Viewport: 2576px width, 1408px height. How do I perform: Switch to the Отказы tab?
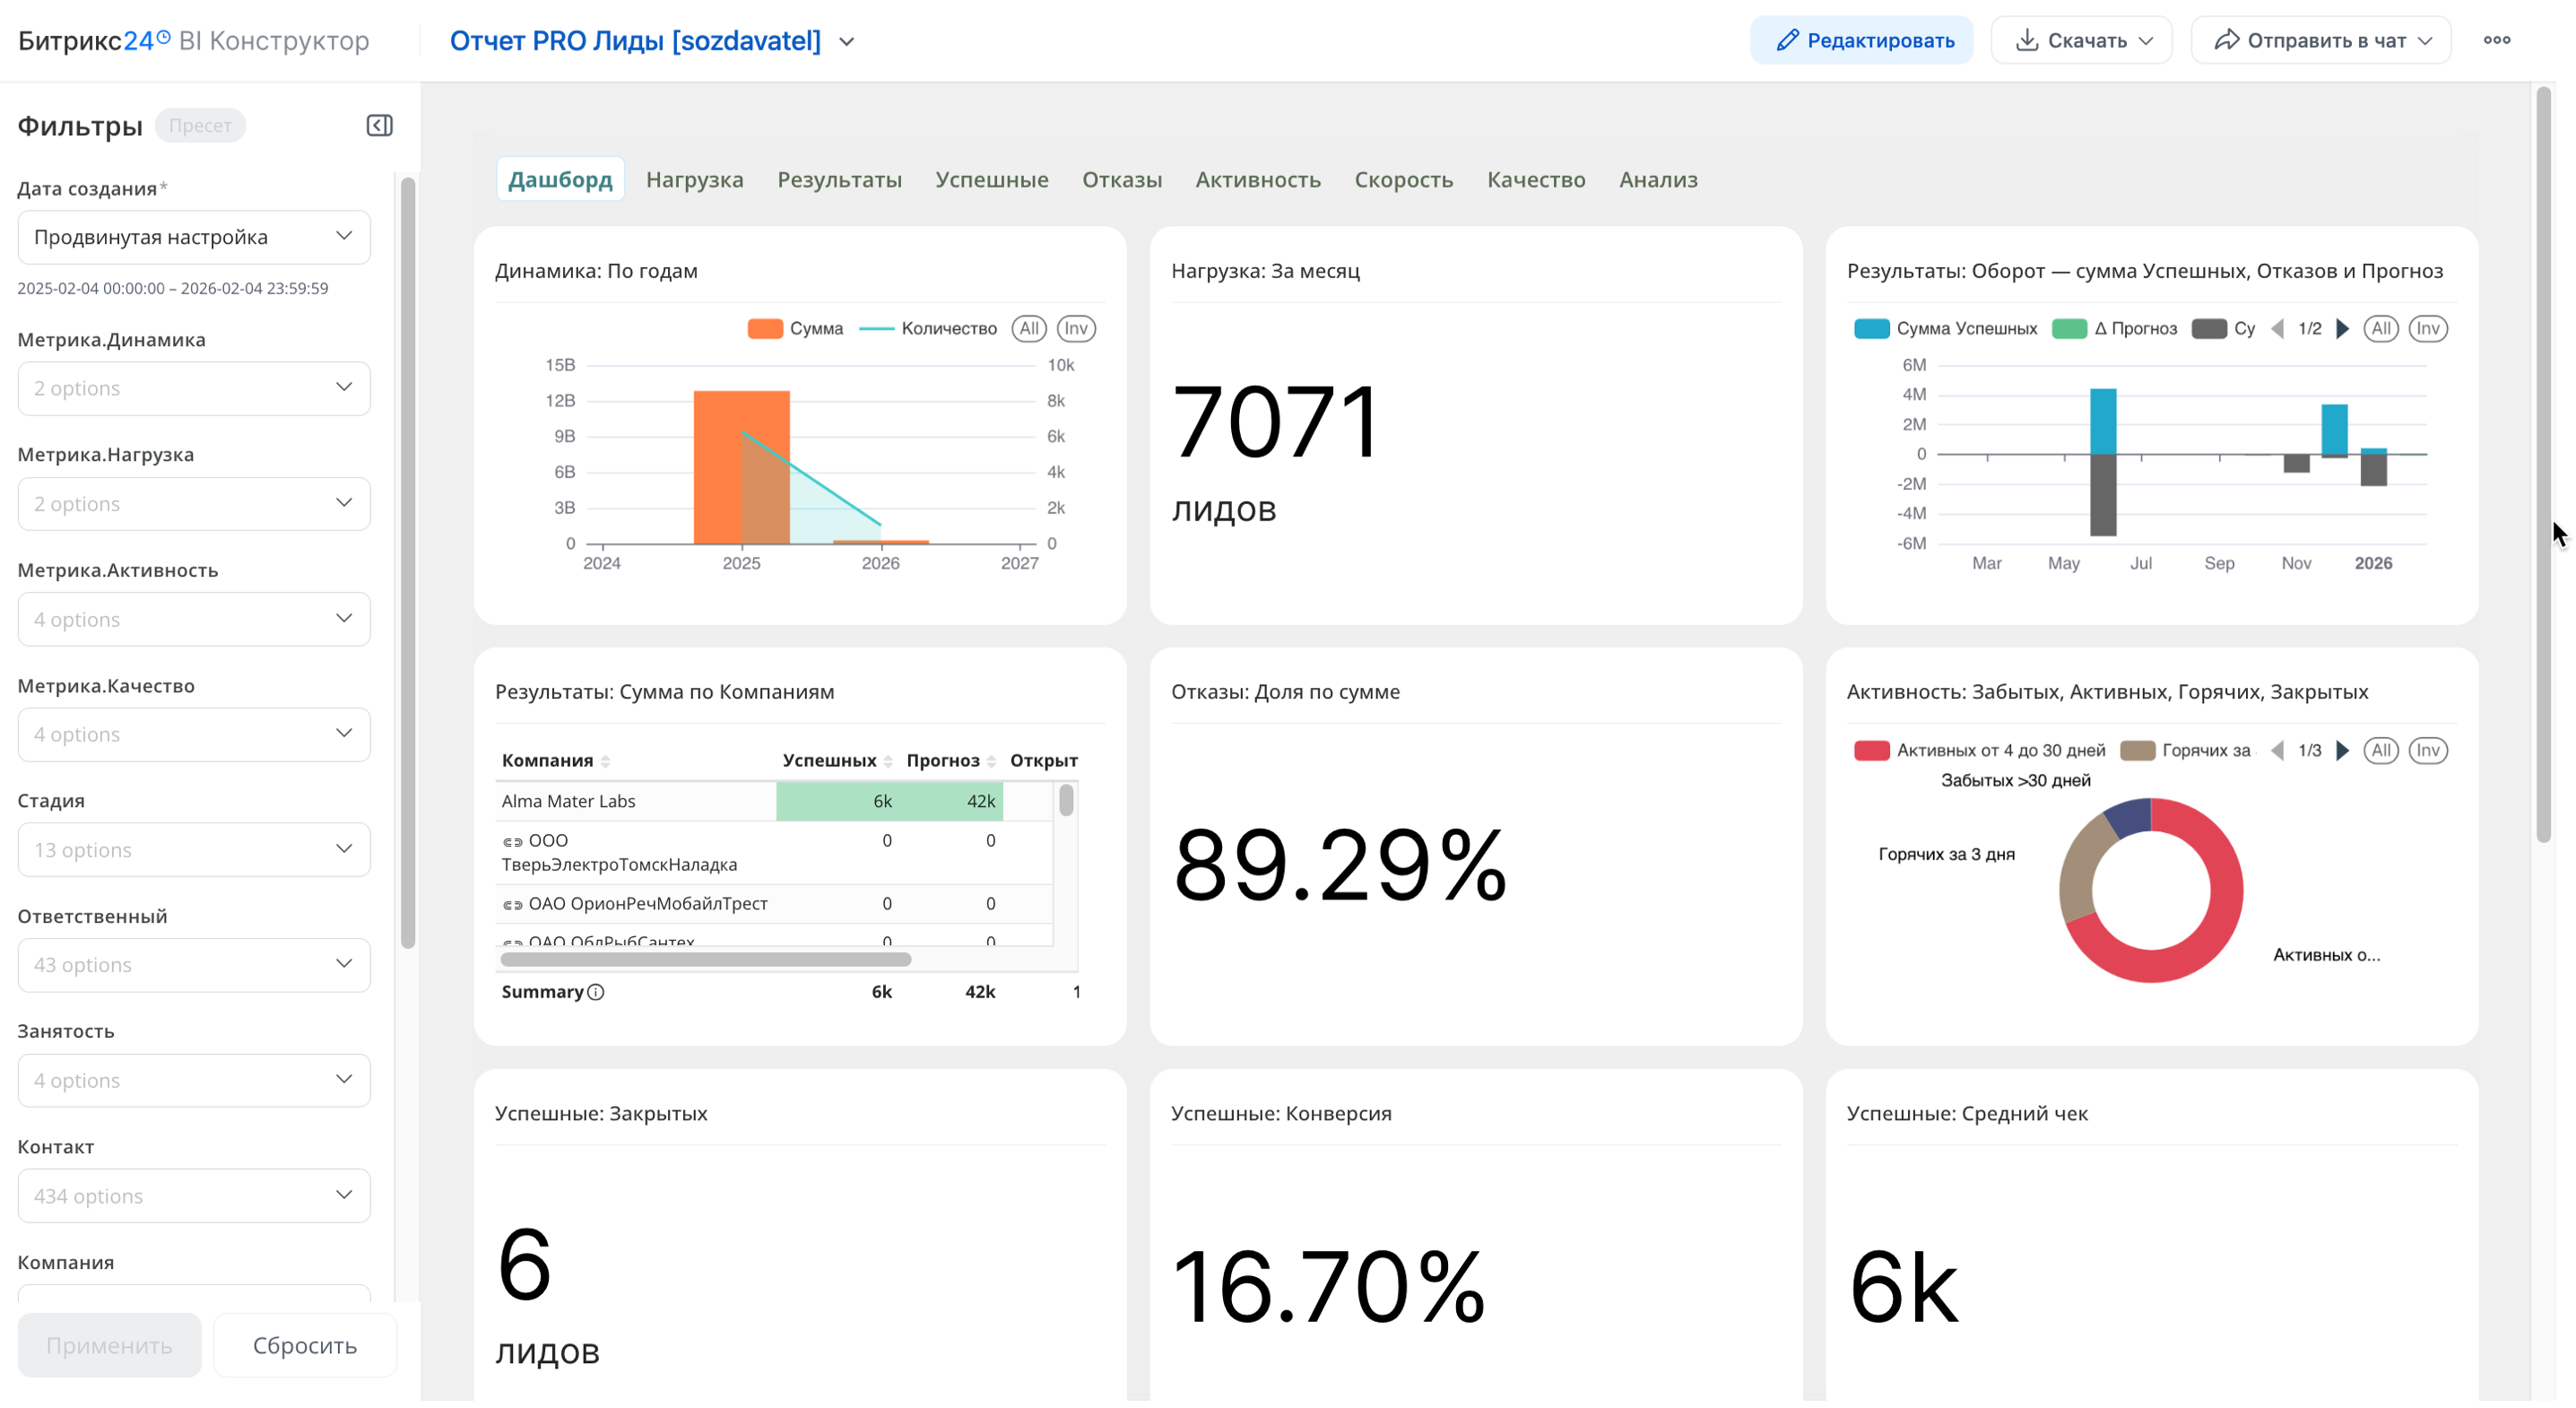[1121, 180]
